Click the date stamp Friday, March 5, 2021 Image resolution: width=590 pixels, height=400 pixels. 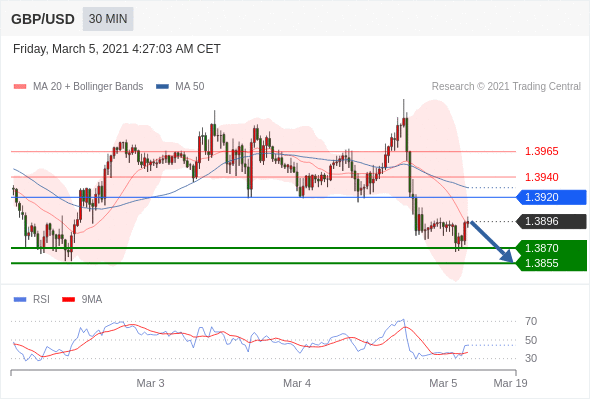117,49
